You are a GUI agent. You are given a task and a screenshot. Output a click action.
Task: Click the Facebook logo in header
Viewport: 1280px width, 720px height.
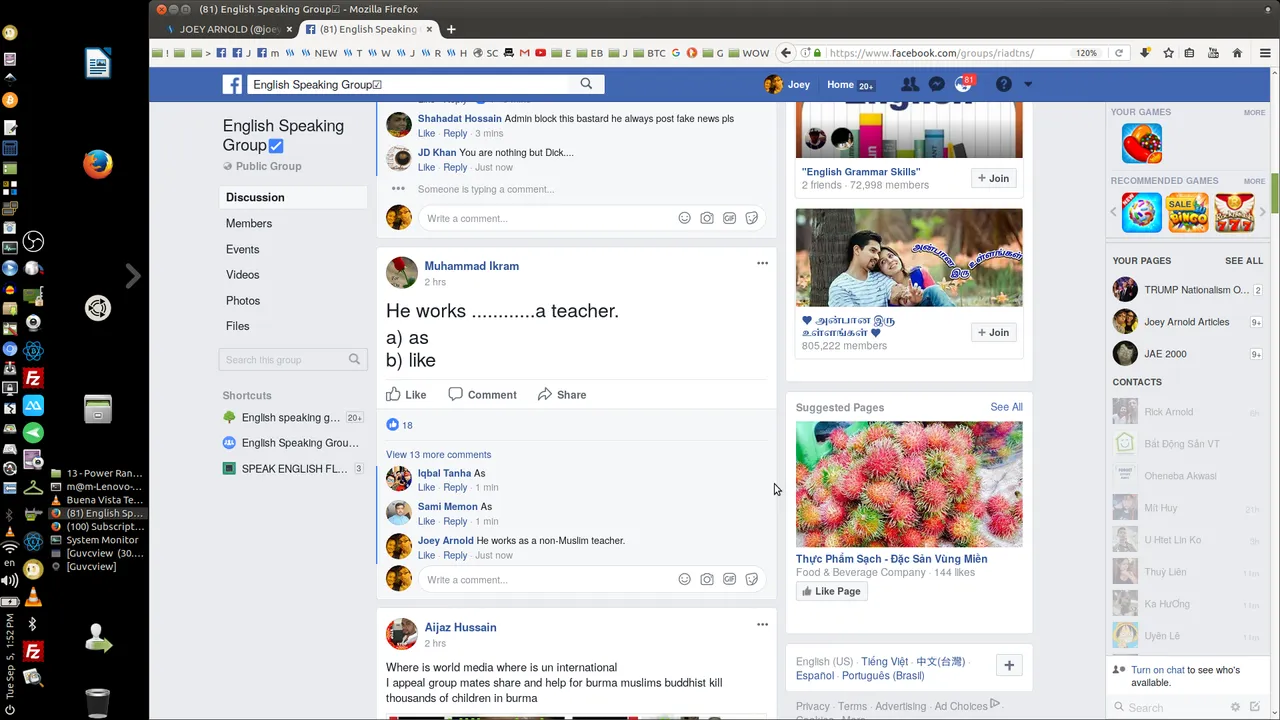coord(232,85)
